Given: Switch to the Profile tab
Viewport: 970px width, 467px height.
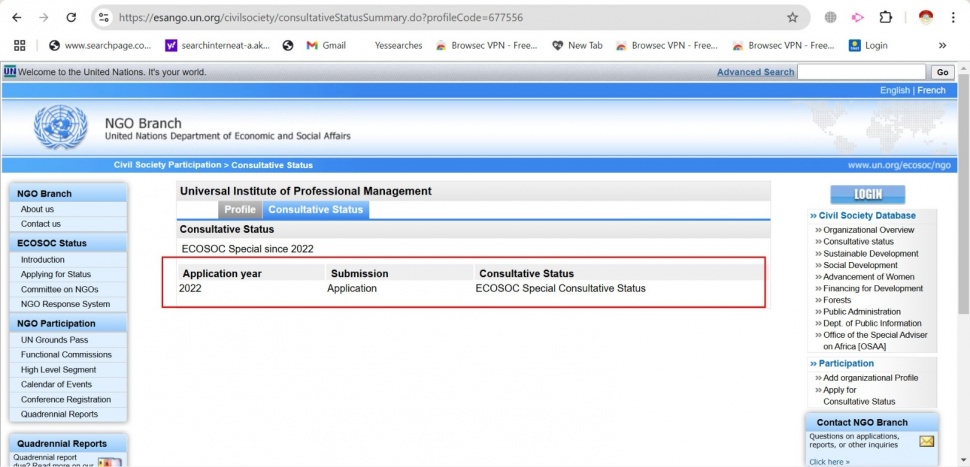Looking at the screenshot, I should tap(240, 210).
